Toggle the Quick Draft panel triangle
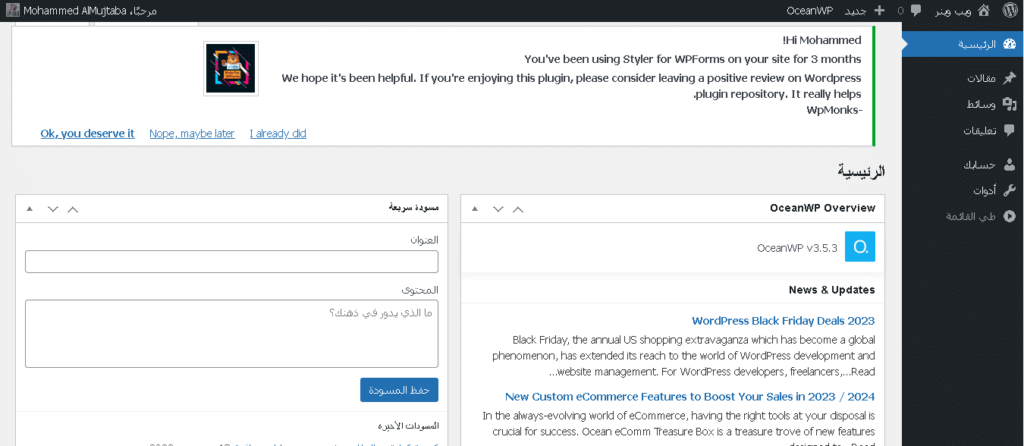The height and width of the screenshot is (446, 1024). [x=29, y=209]
